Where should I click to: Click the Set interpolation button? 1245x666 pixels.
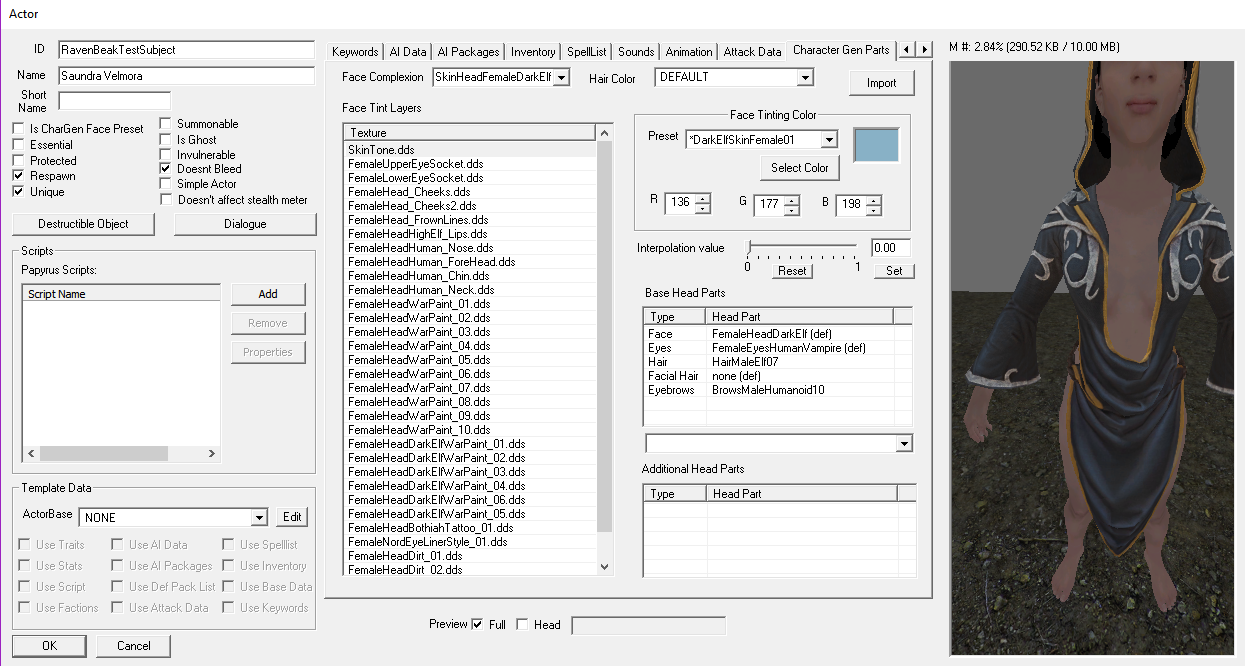[894, 271]
